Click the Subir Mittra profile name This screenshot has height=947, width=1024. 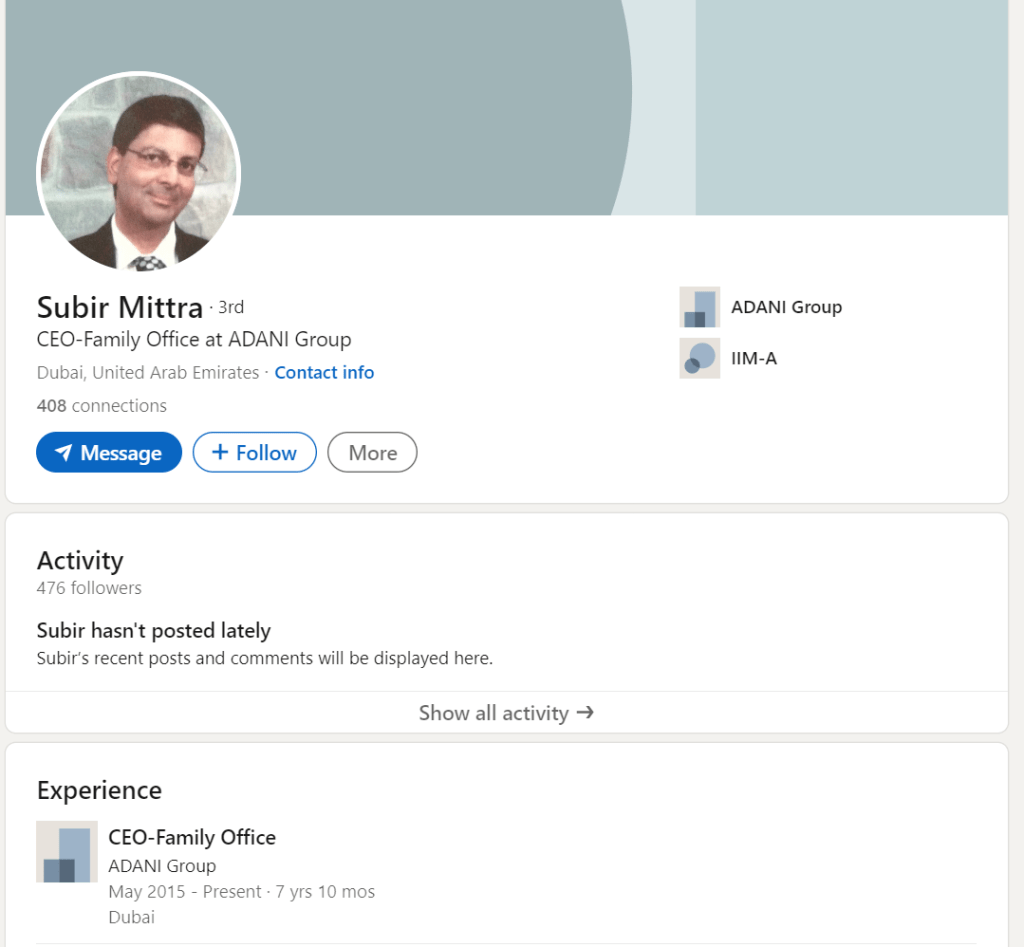pos(120,307)
